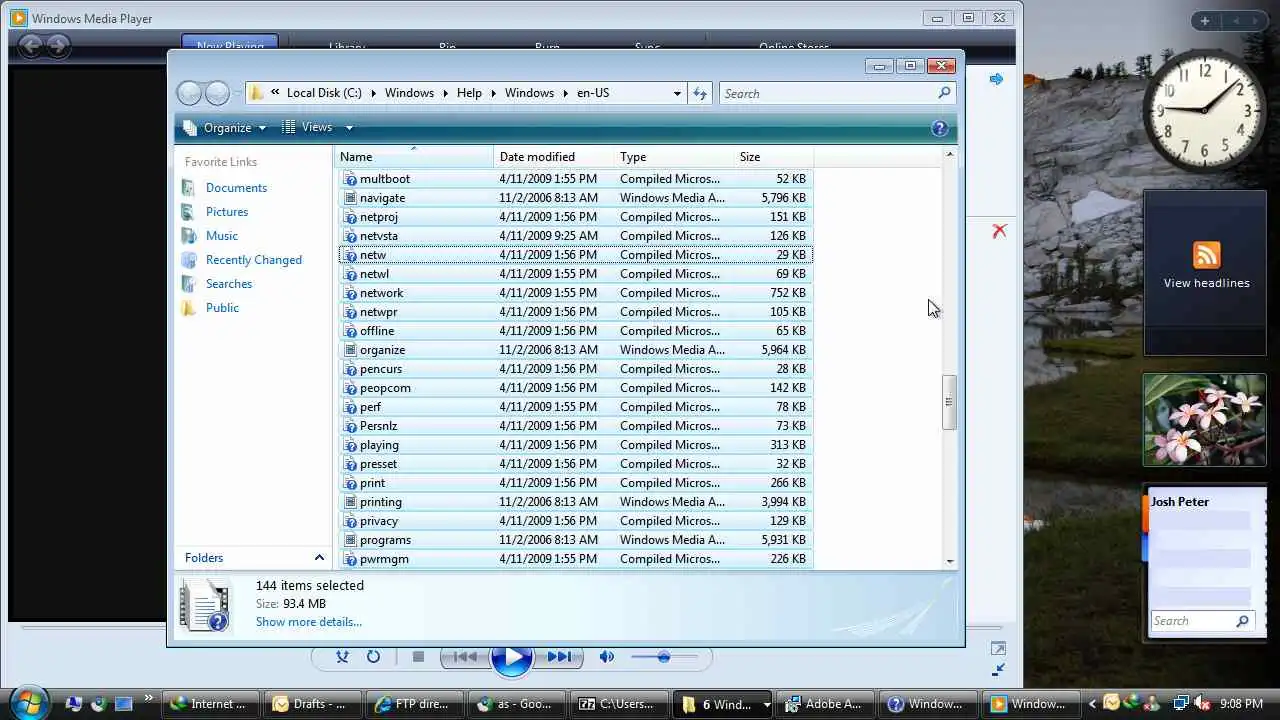Click the Previous track button in Media Player

coord(465,657)
